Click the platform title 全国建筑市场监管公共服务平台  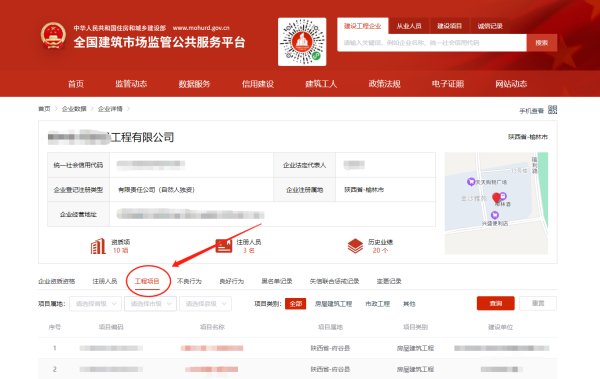pos(159,42)
